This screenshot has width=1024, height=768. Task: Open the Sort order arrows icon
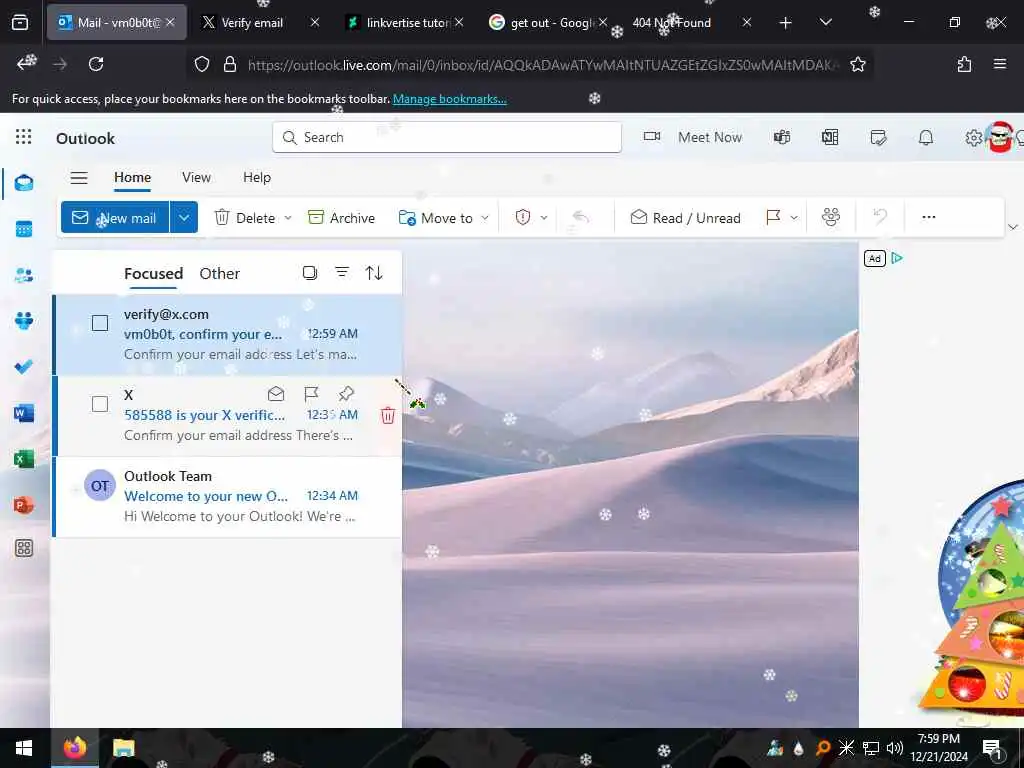tap(374, 272)
